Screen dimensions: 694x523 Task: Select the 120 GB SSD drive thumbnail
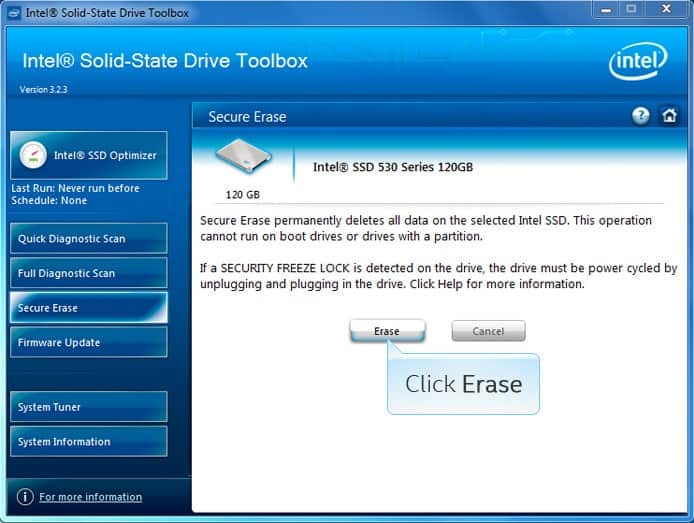(243, 156)
